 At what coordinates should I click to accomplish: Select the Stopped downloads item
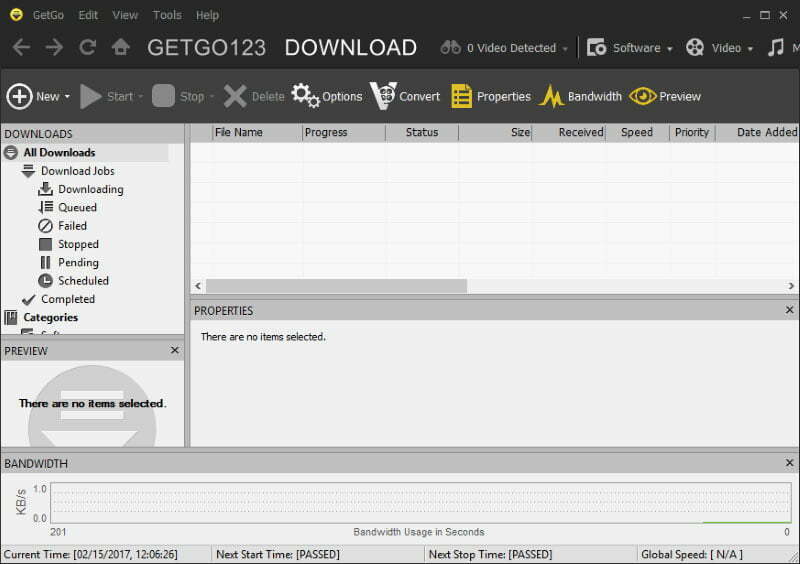[x=78, y=244]
